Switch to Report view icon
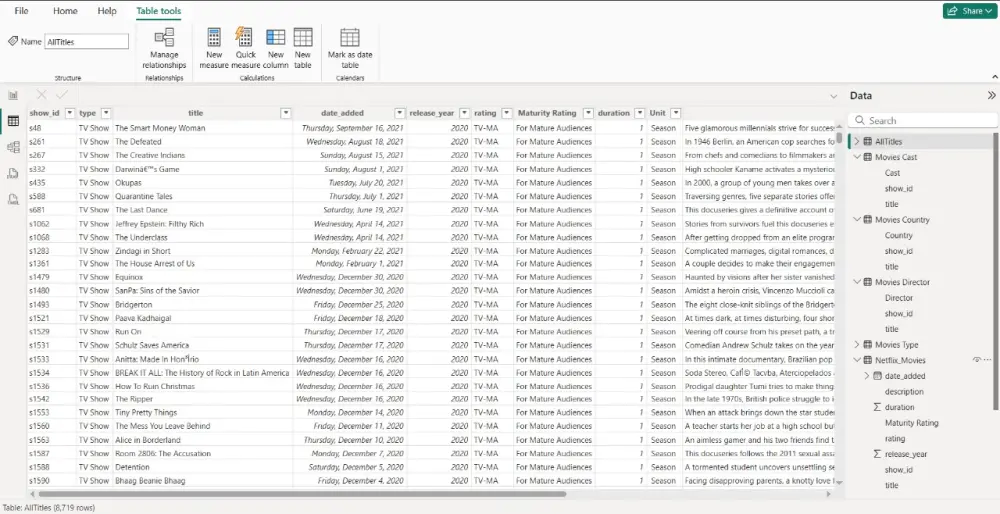The width and height of the screenshot is (1000, 514). pyautogui.click(x=13, y=95)
